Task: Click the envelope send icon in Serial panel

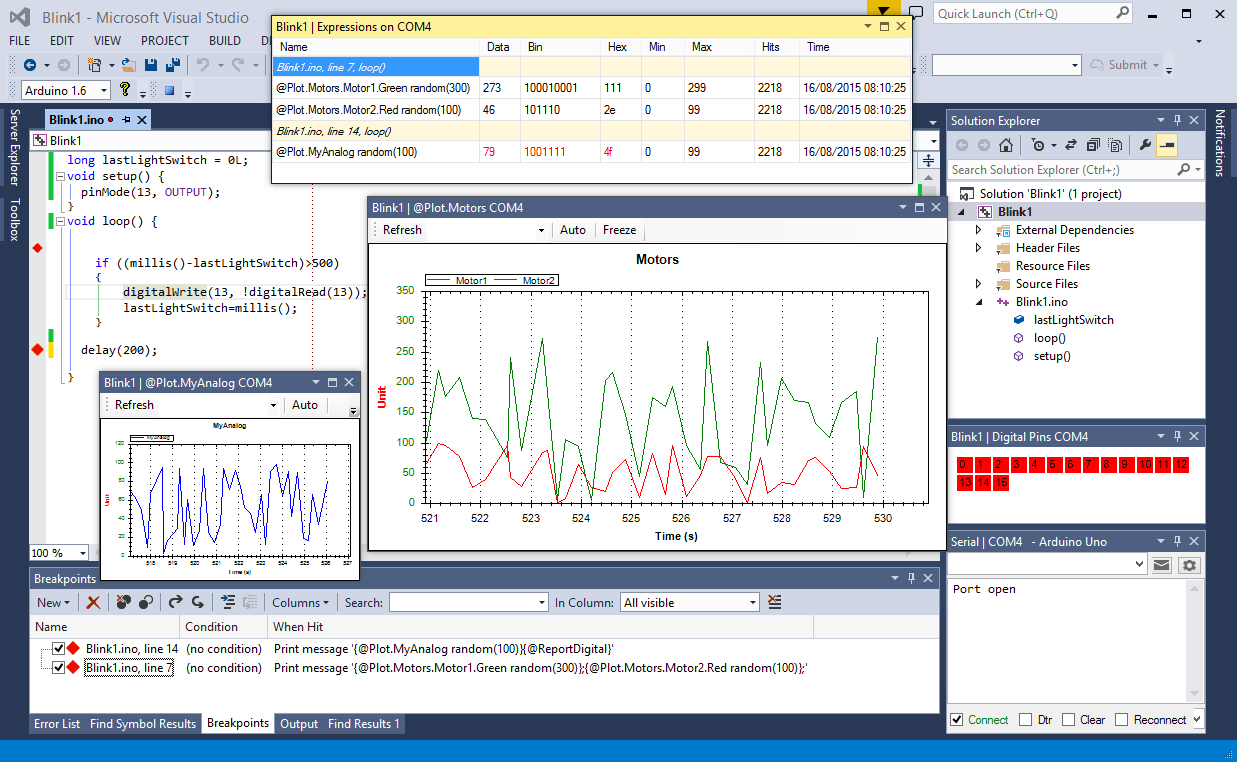Action: click(1160, 564)
